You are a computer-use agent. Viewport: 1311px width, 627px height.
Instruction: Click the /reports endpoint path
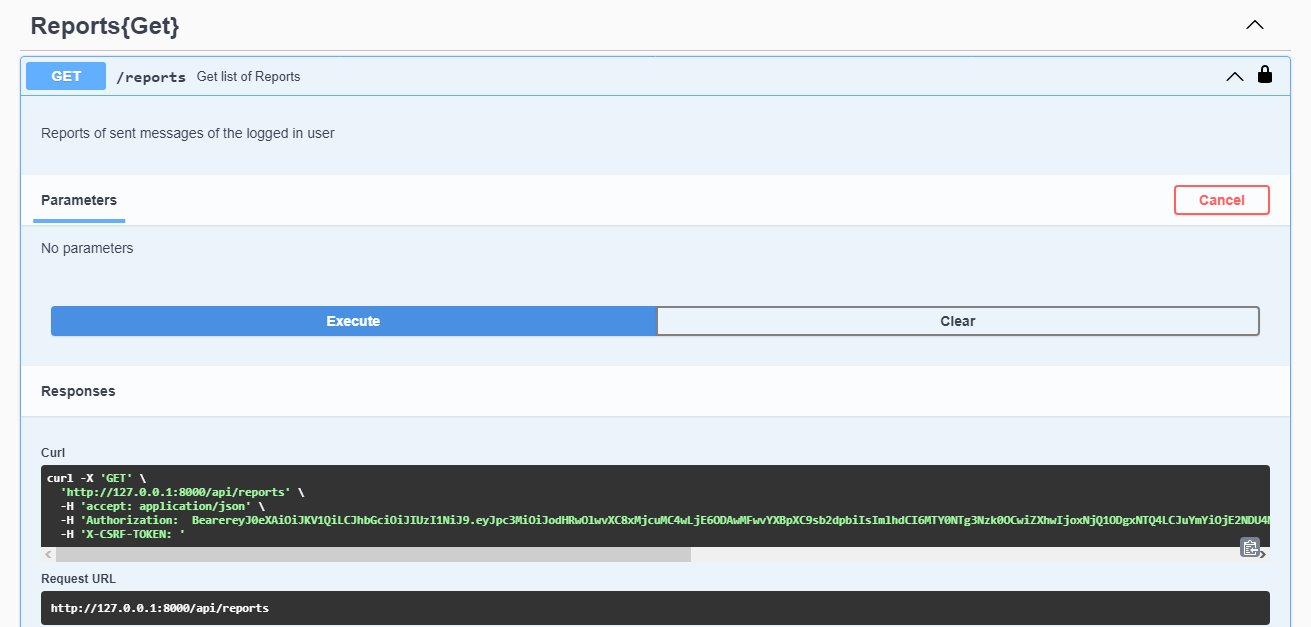152,76
